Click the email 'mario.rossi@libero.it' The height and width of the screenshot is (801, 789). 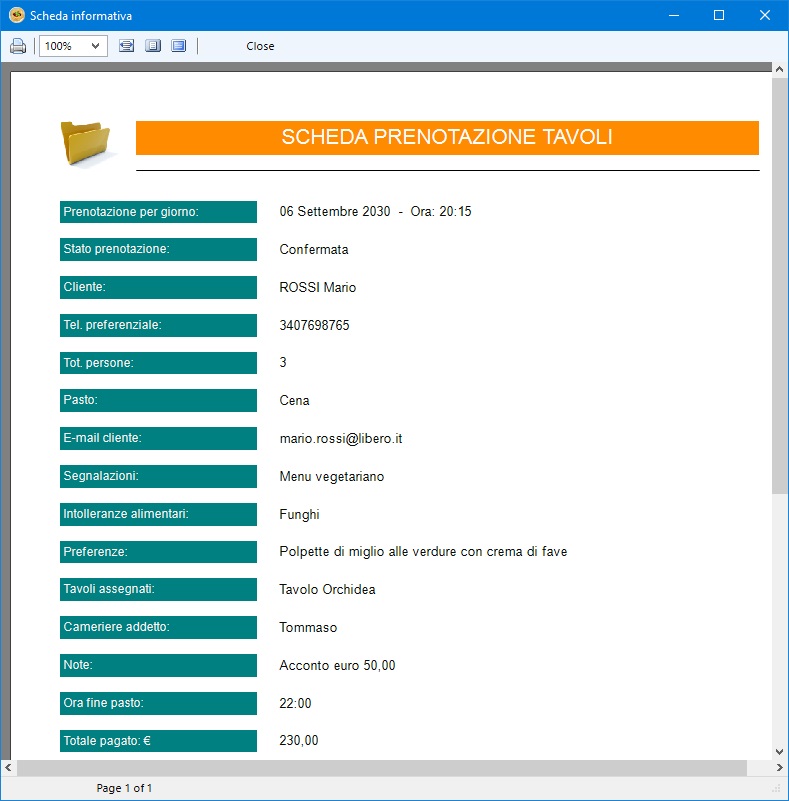341,439
